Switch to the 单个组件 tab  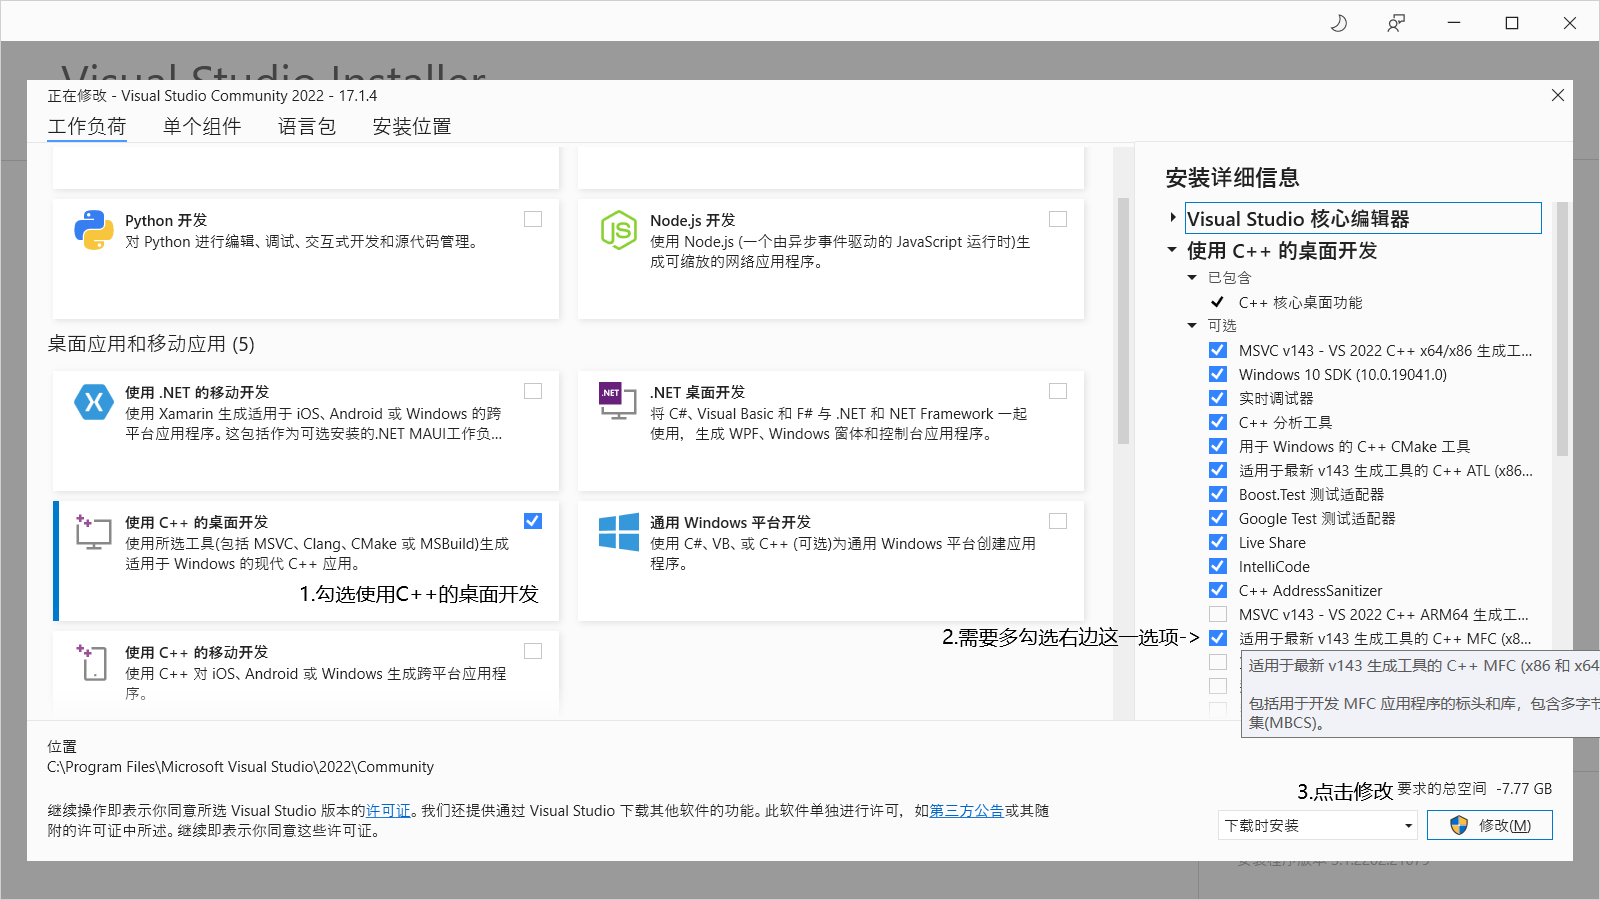pyautogui.click(x=202, y=127)
